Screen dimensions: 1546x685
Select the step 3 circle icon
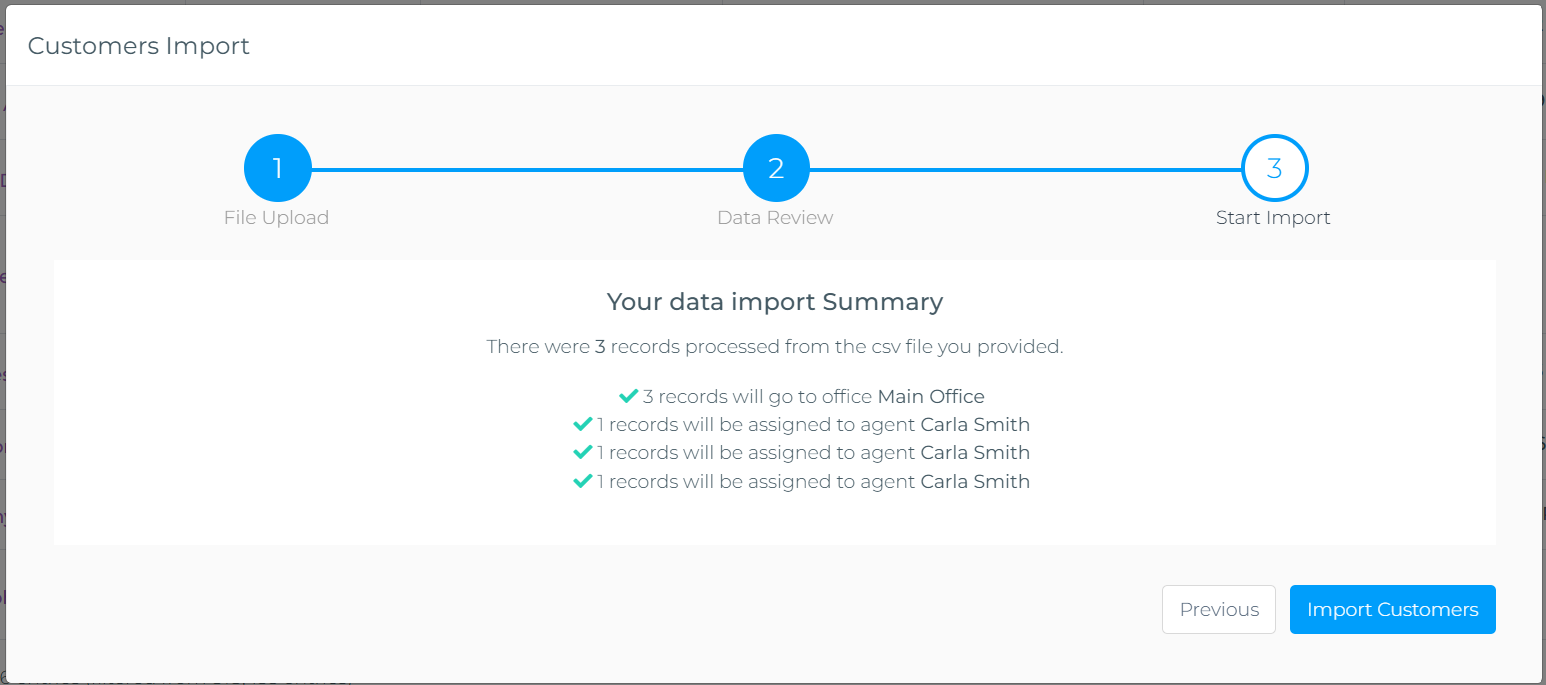point(1273,168)
